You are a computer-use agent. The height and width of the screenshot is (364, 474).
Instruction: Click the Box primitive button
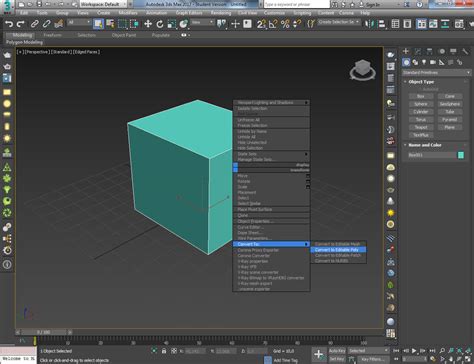pyautogui.click(x=421, y=96)
